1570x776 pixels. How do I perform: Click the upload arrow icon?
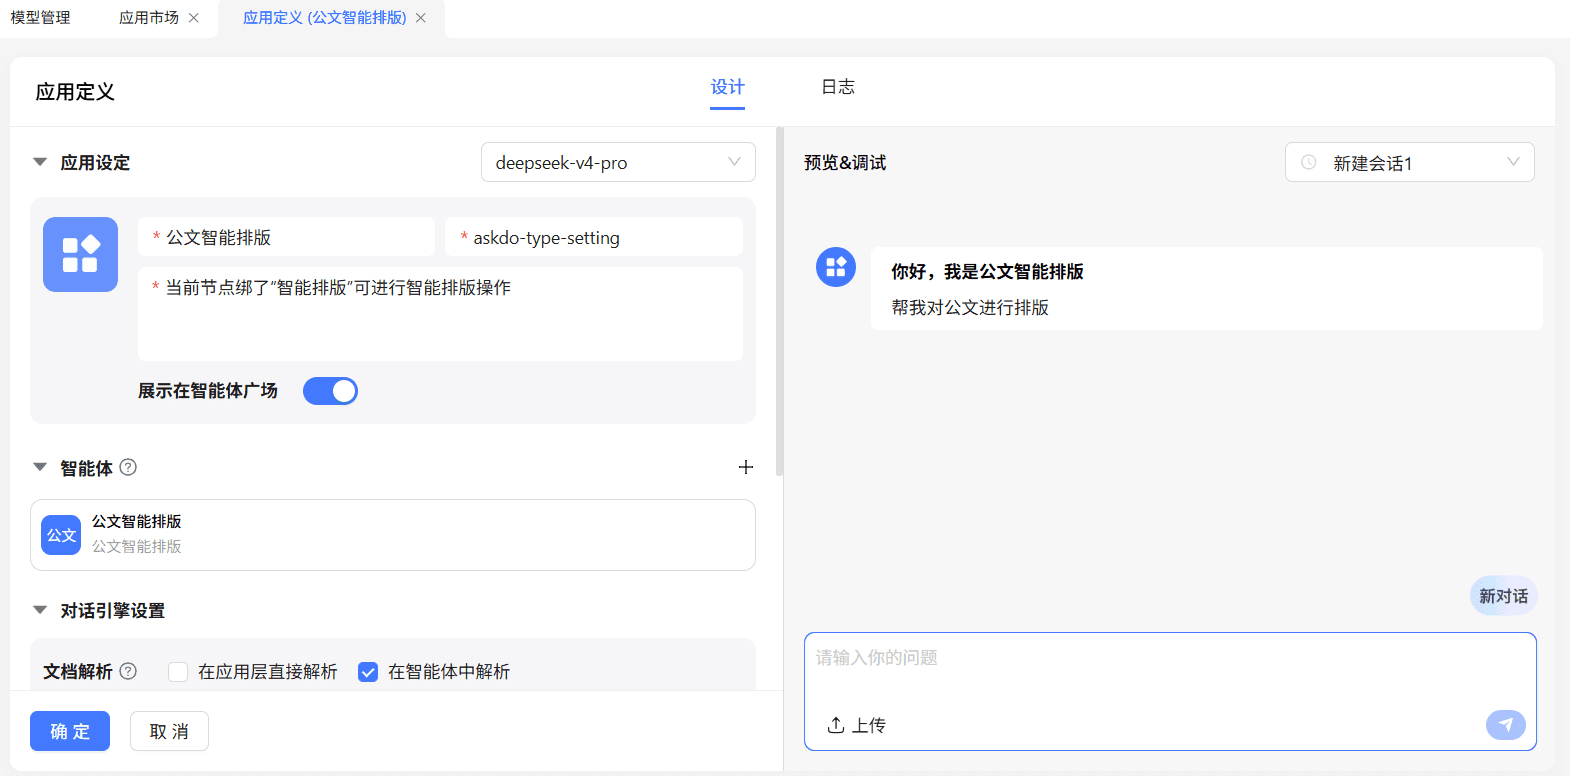tap(836, 725)
